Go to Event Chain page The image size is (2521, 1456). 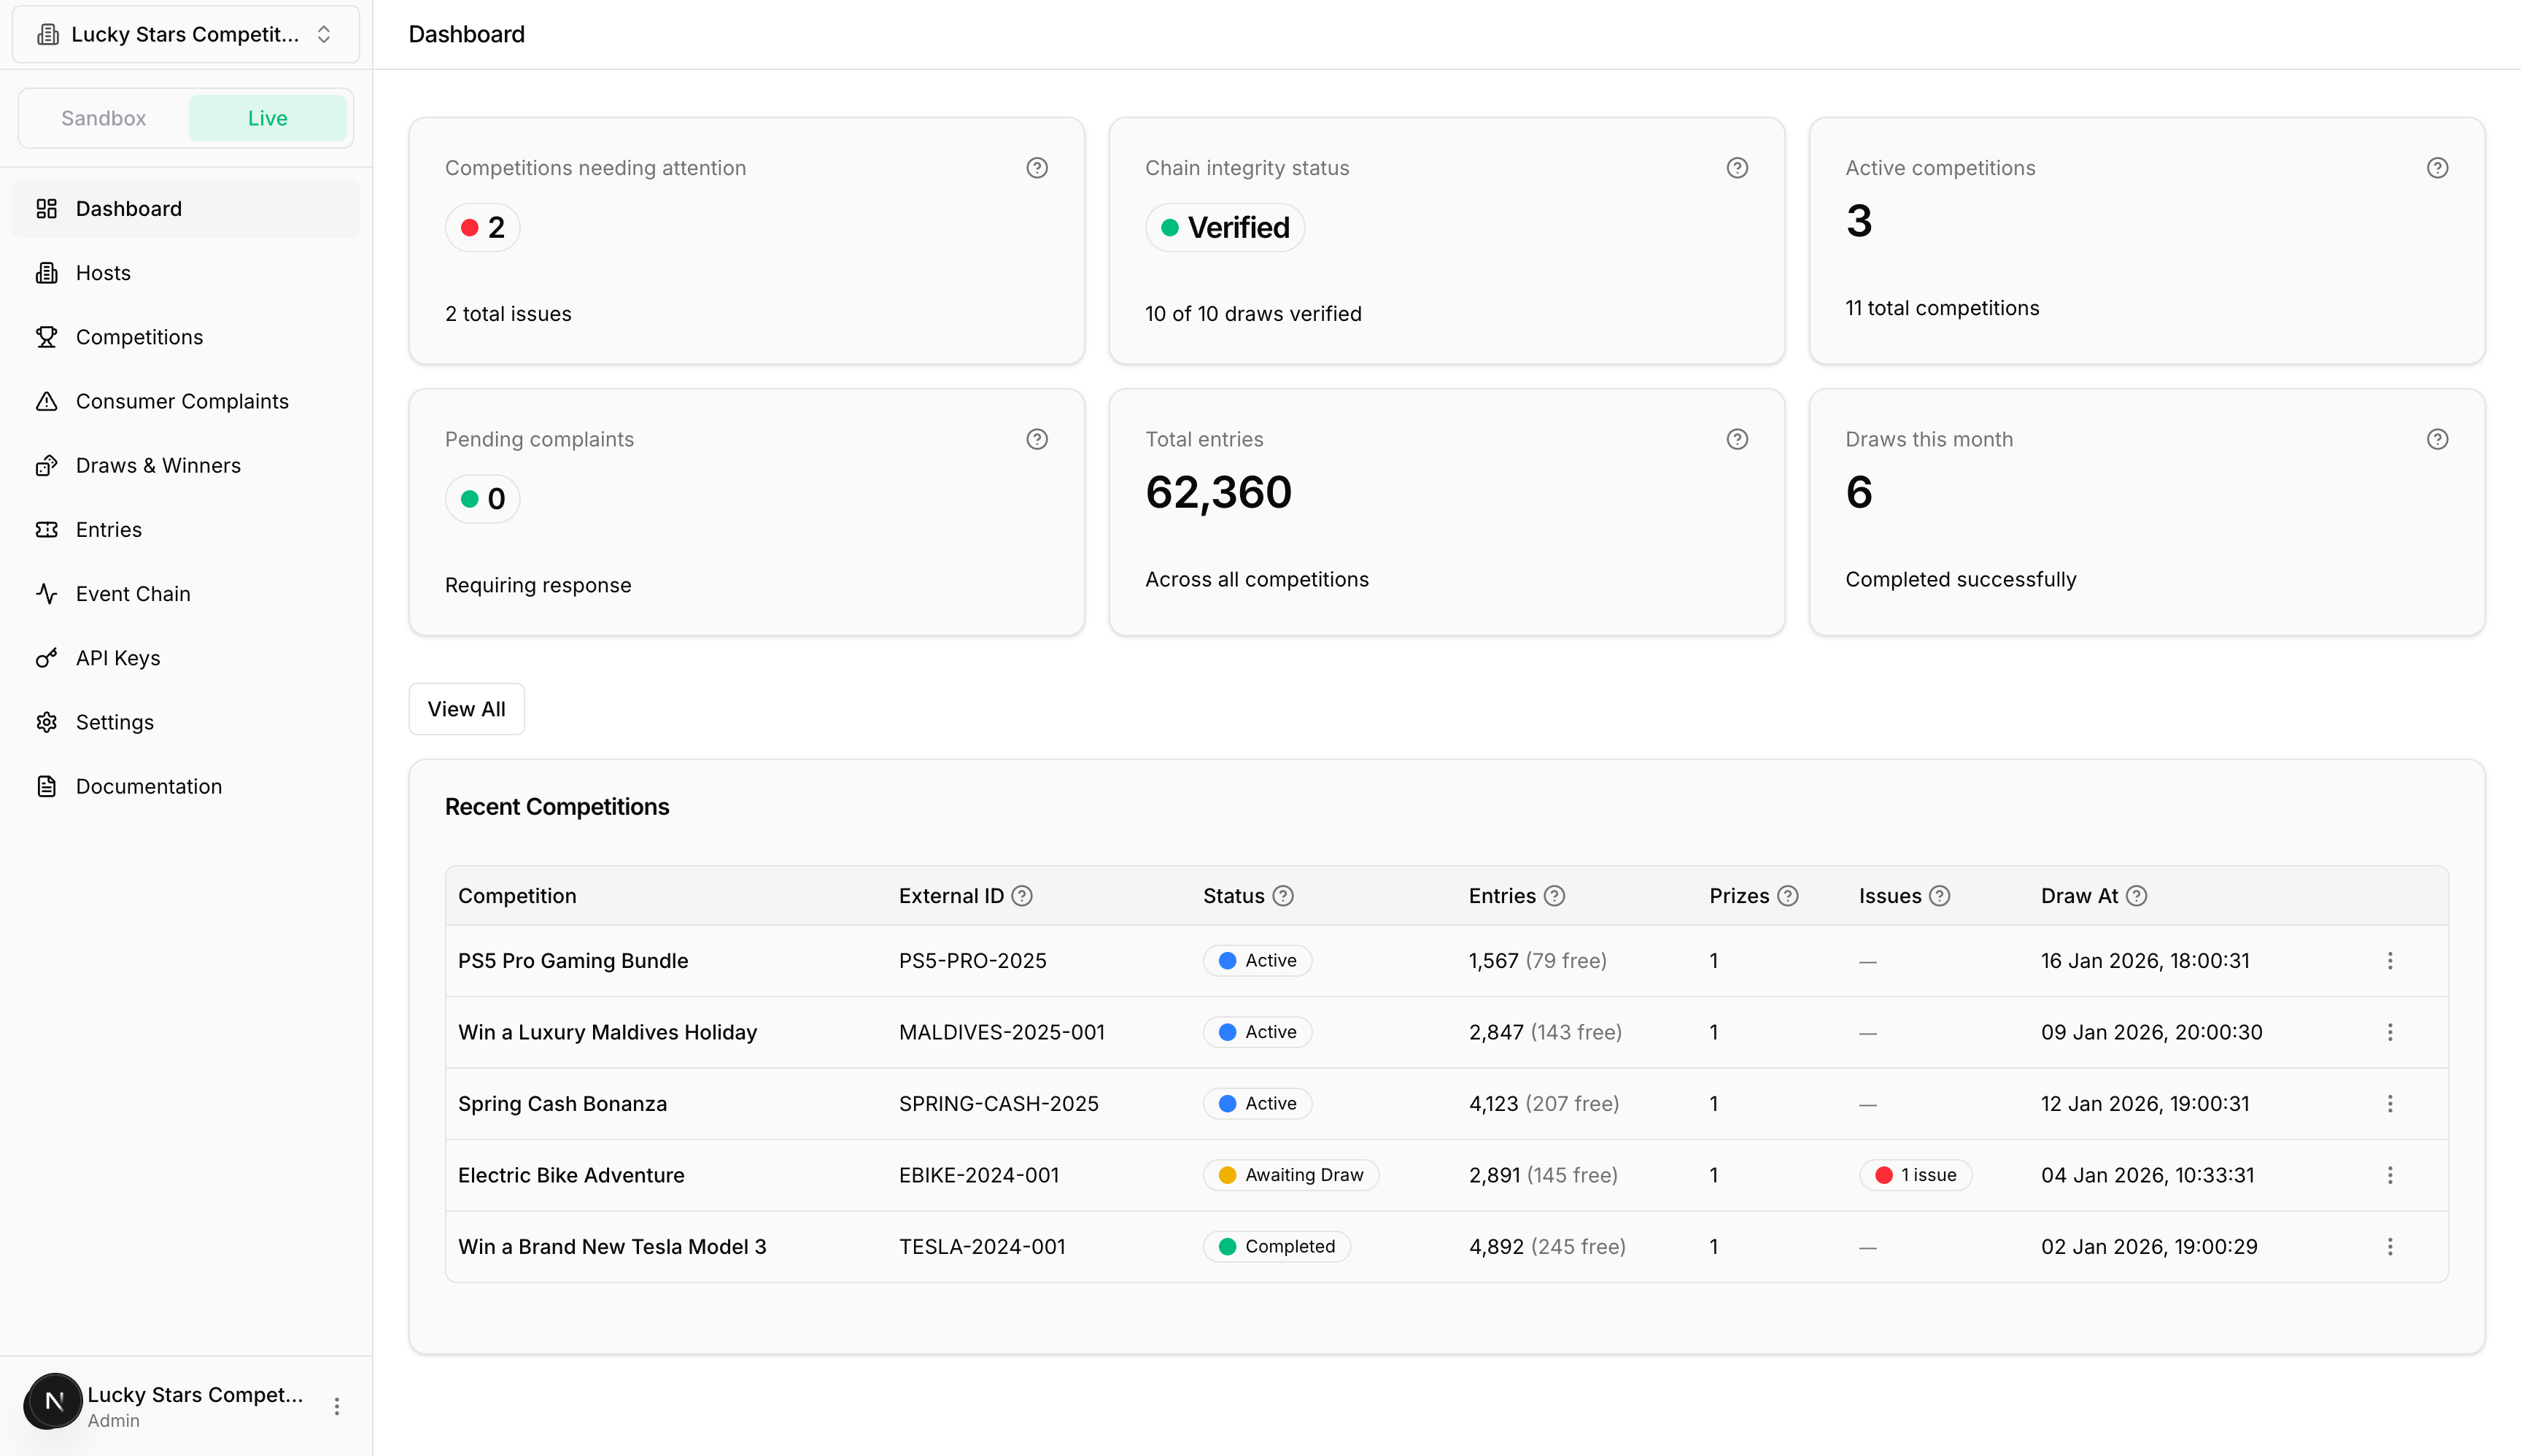point(133,594)
